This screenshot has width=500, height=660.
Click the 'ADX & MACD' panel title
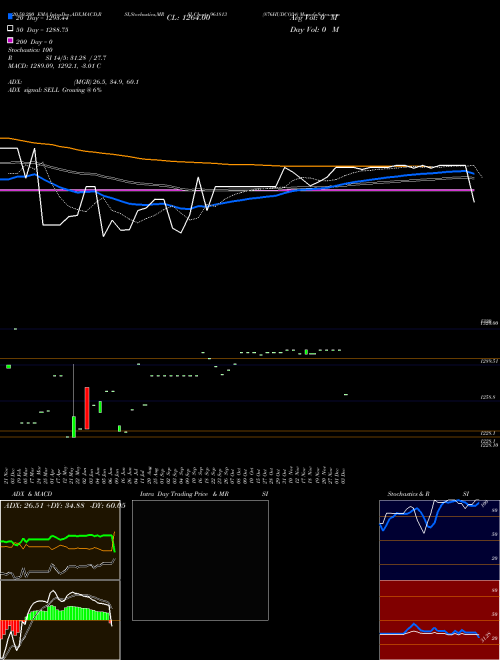(32, 494)
